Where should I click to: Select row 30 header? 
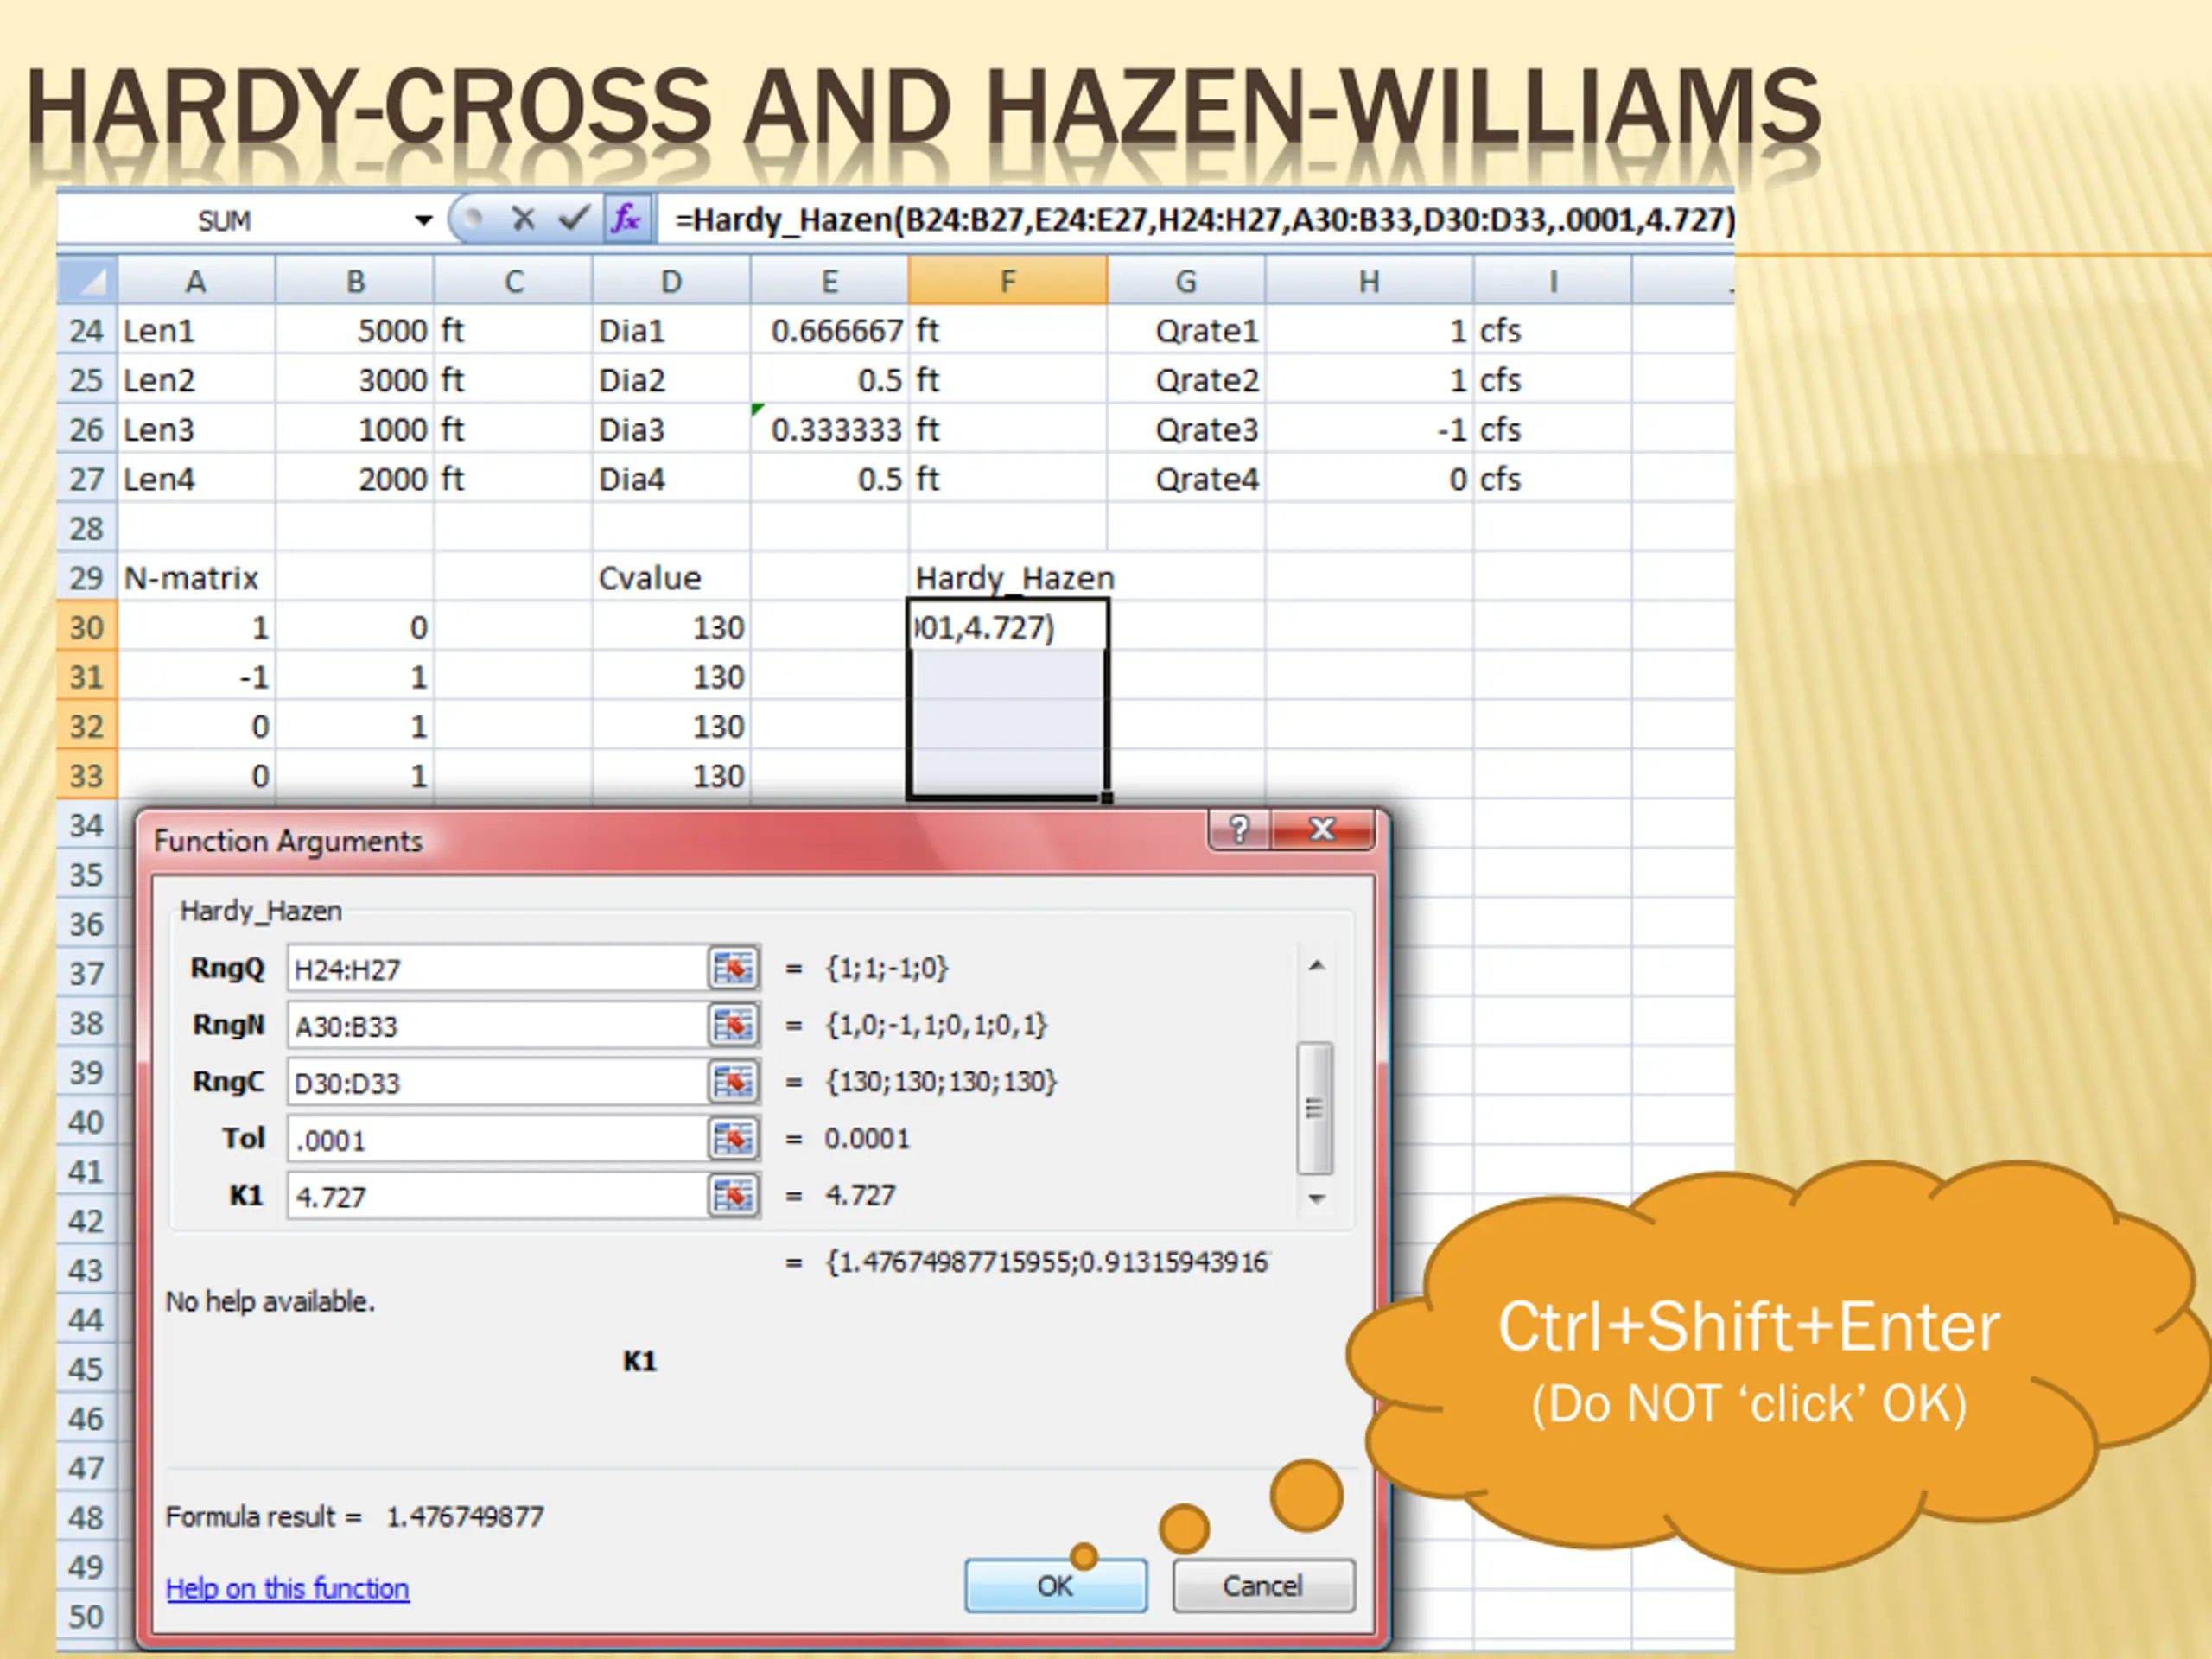(87, 627)
